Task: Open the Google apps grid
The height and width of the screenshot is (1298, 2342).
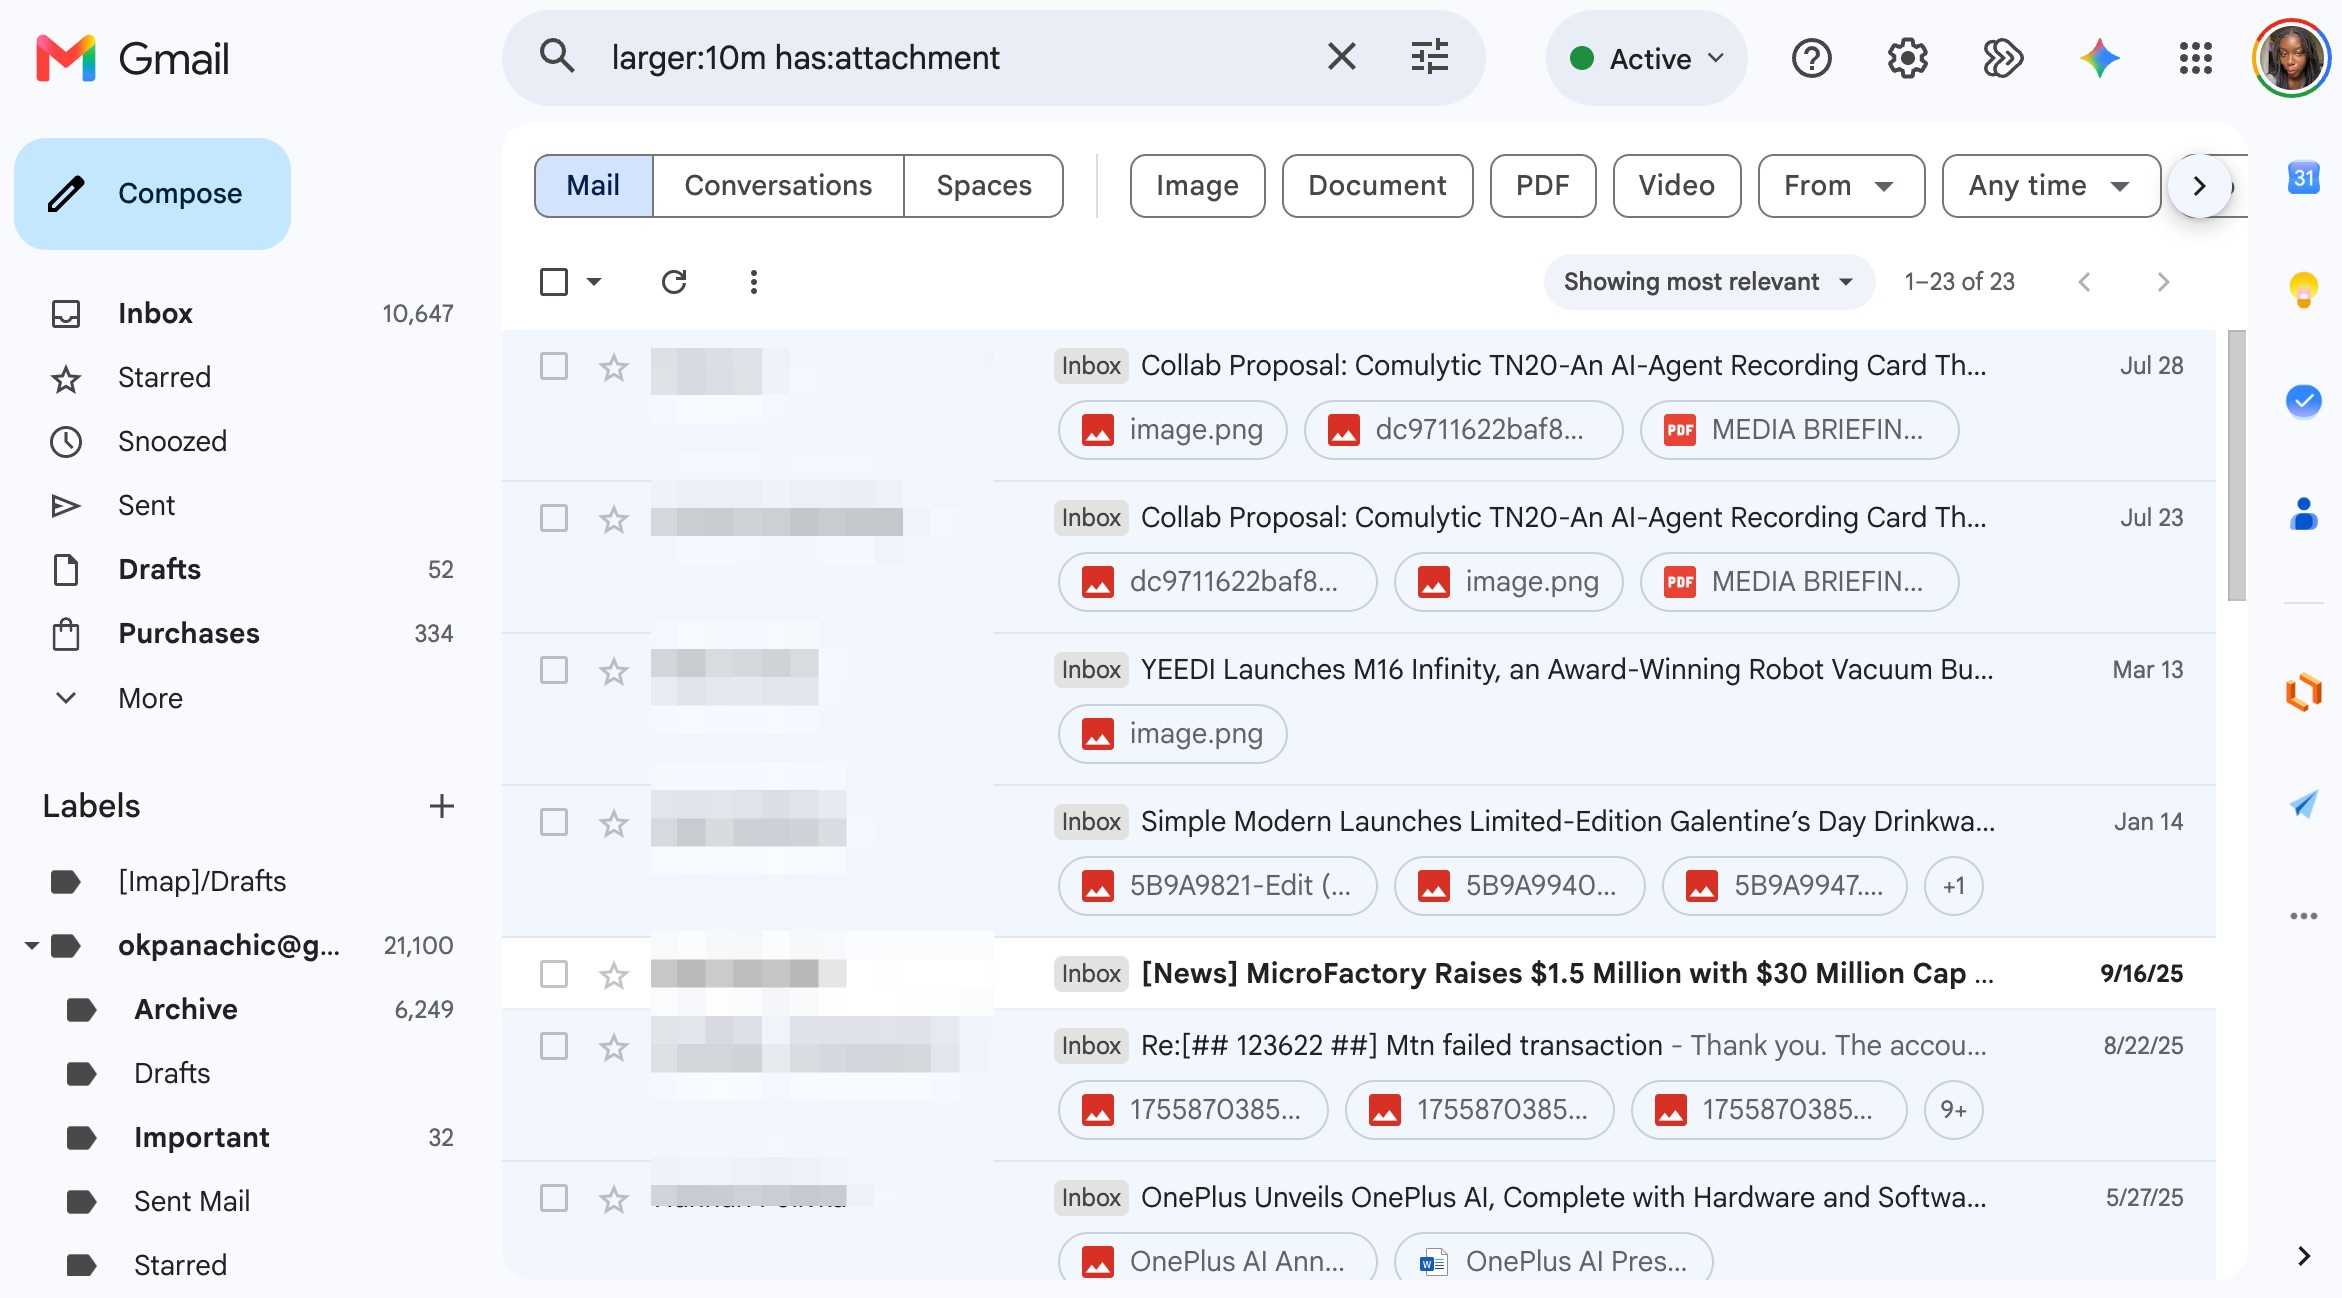Action: pyautogui.click(x=2195, y=58)
